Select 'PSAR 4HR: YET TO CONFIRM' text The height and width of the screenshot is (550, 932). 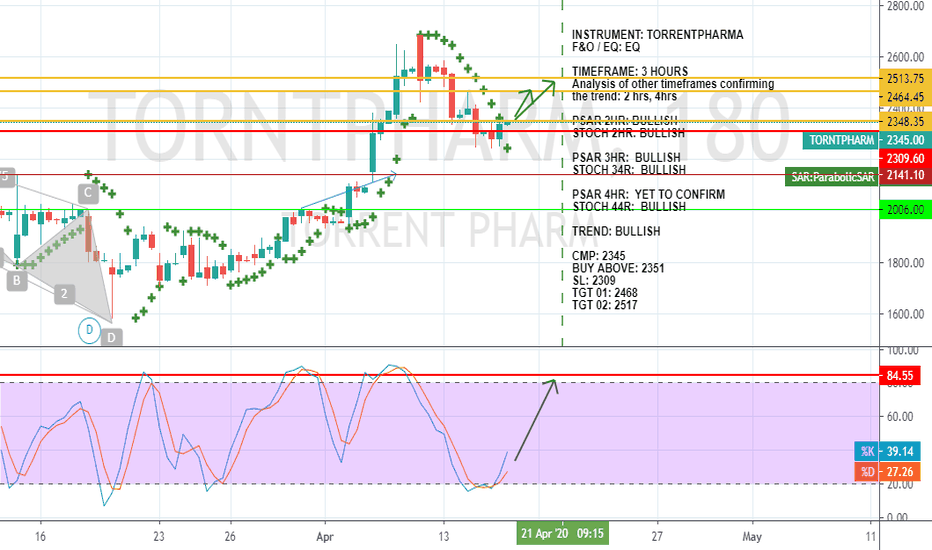pos(648,194)
